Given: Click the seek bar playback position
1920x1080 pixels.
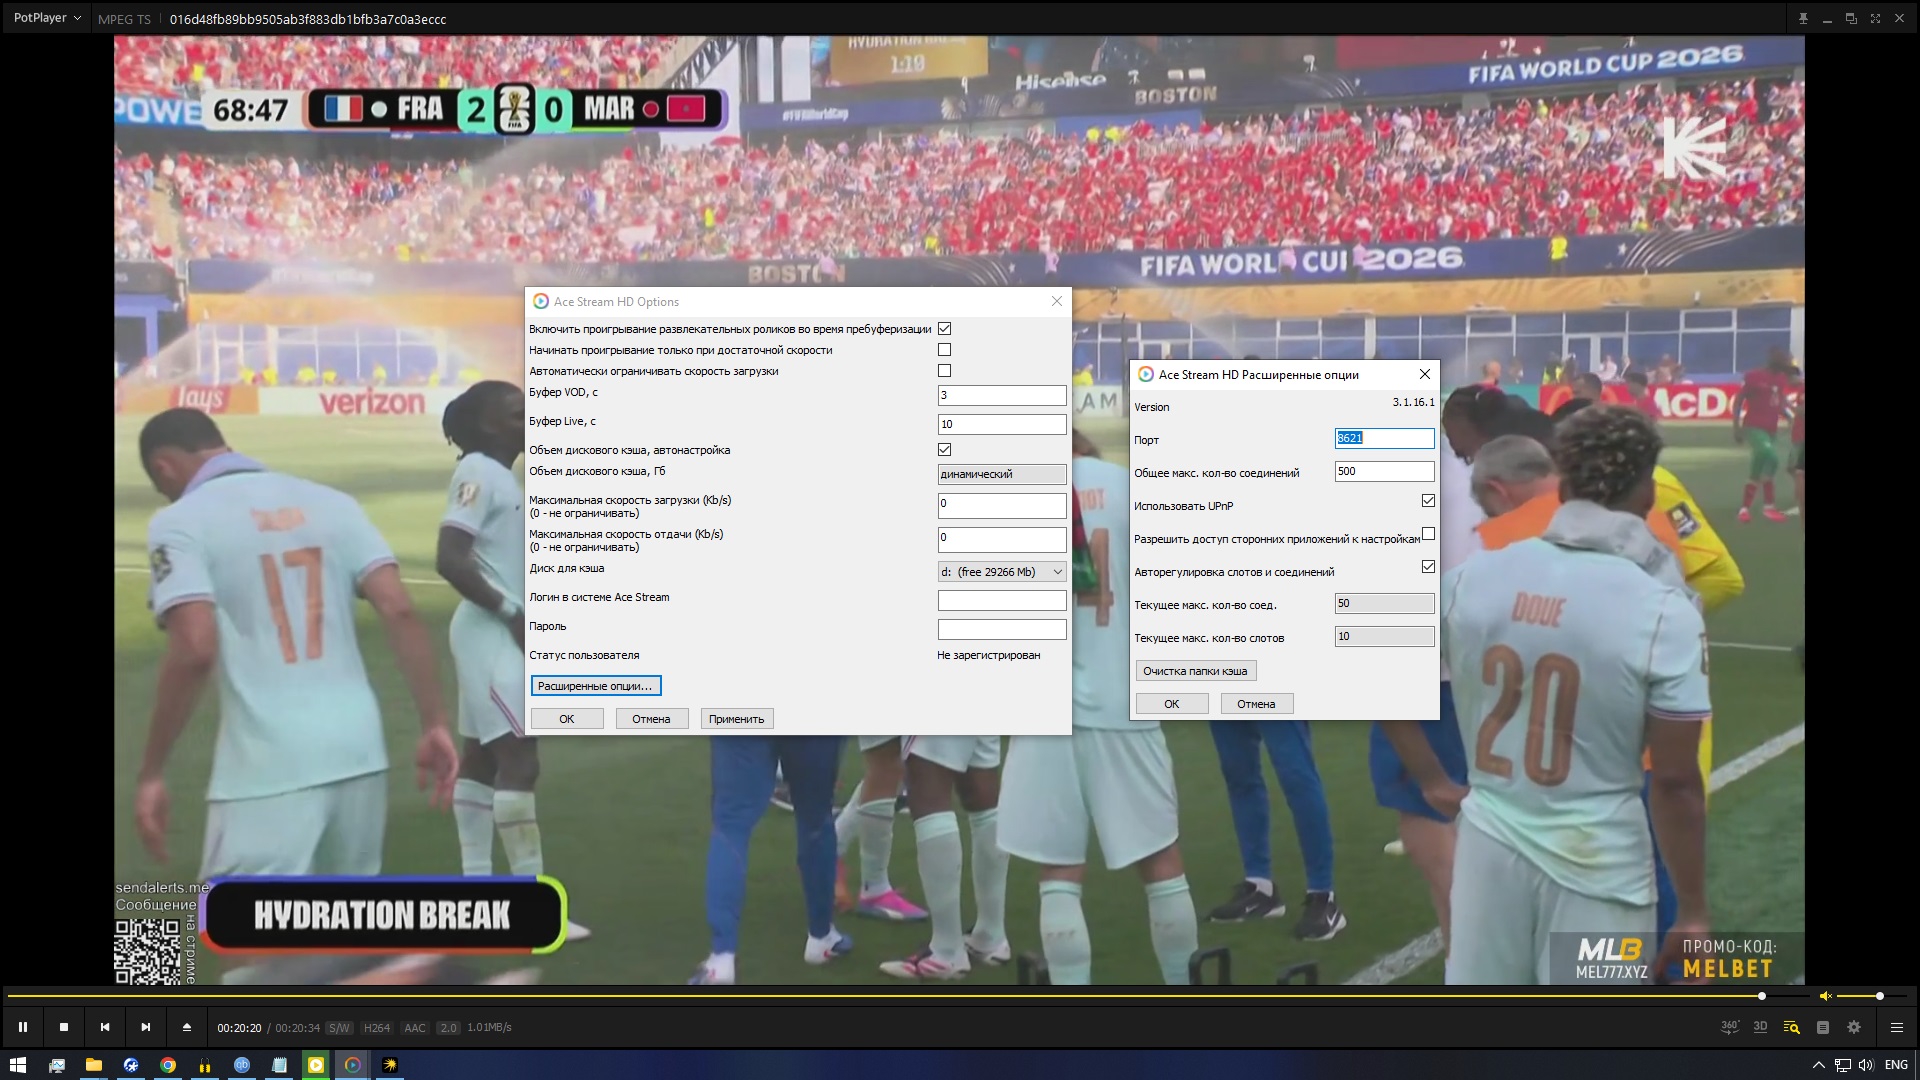Looking at the screenshot, I should tap(1762, 996).
